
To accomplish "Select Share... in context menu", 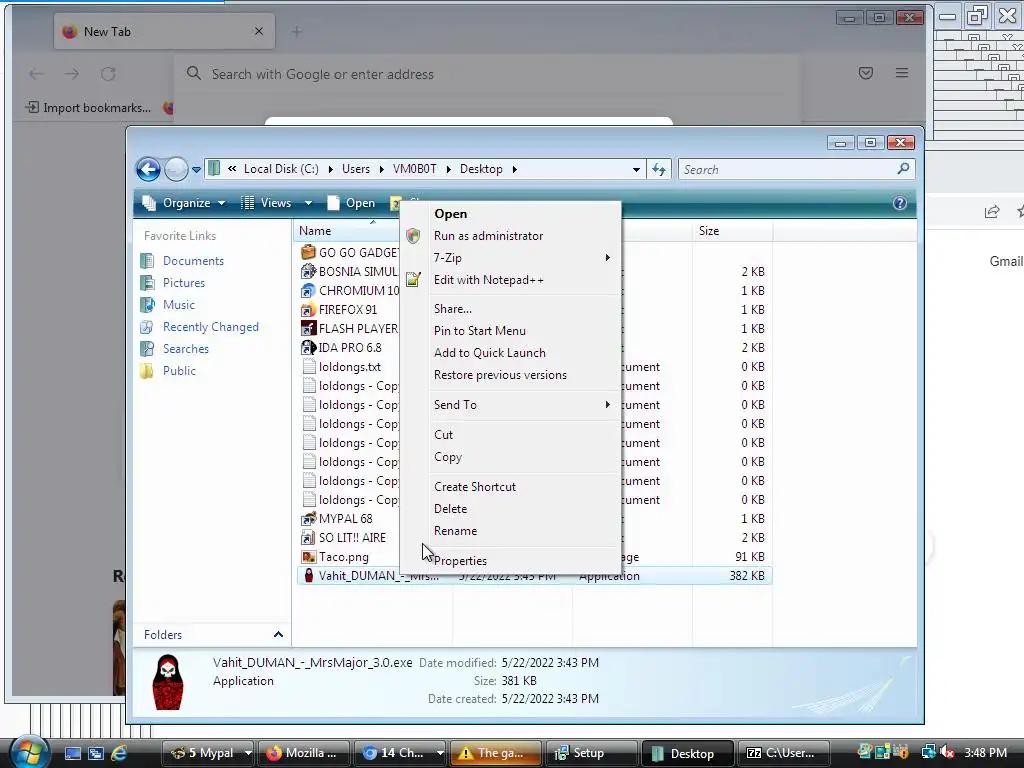I will tap(453, 309).
